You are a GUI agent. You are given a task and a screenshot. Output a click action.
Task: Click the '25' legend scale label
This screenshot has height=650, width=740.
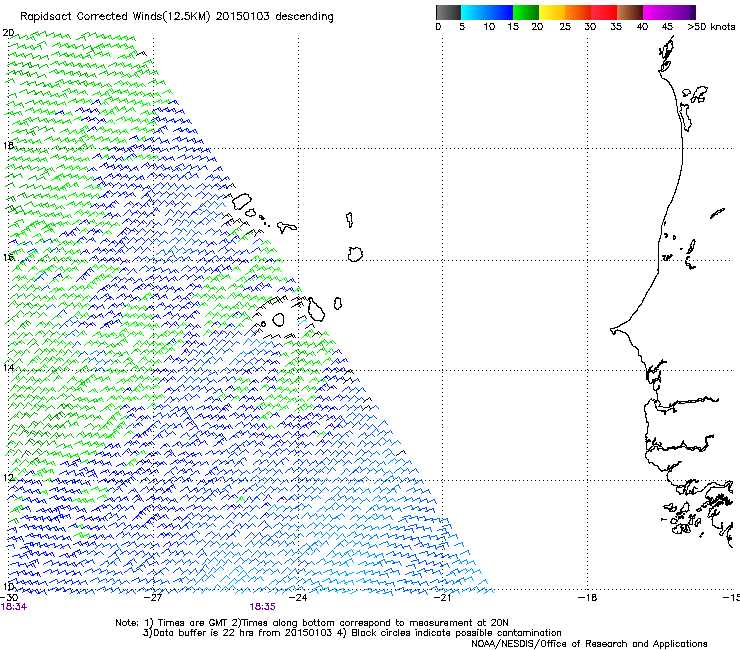(x=565, y=27)
